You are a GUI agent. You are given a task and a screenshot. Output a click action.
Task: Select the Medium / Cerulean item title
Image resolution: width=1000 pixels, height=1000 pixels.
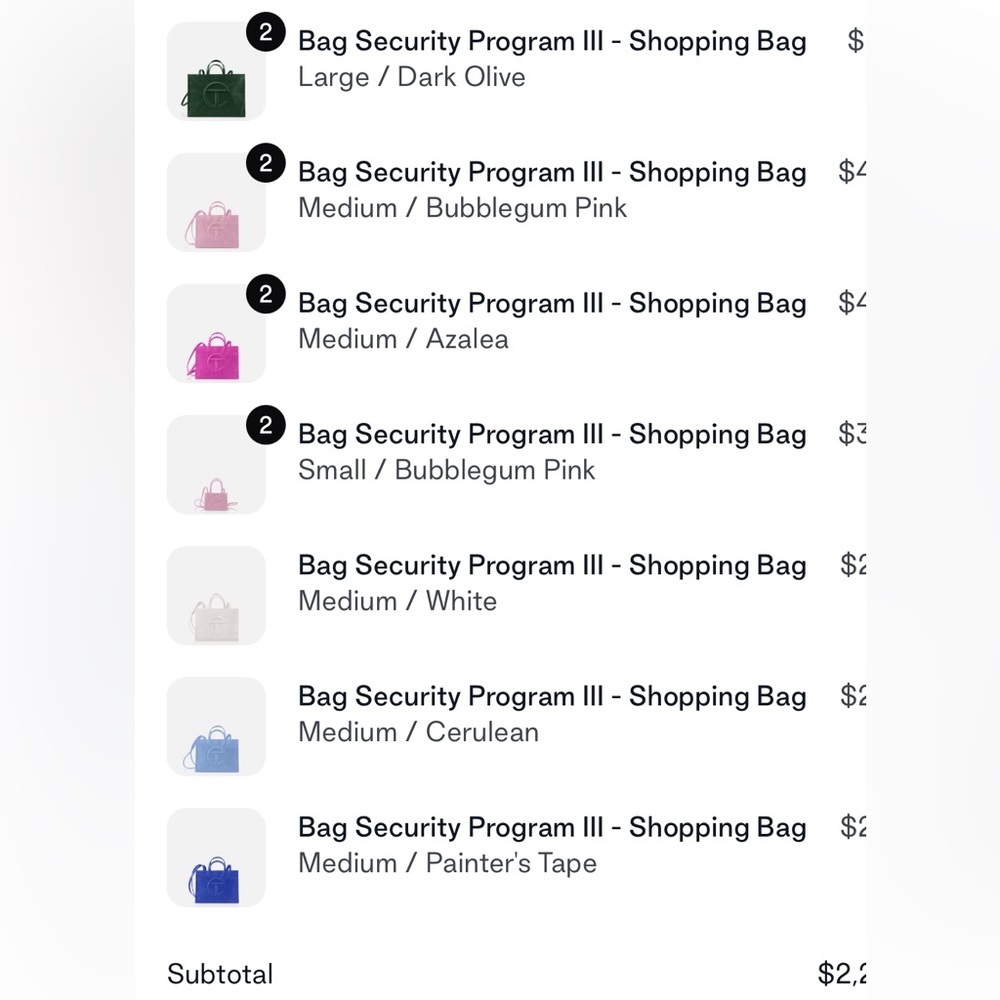pyautogui.click(x=551, y=697)
